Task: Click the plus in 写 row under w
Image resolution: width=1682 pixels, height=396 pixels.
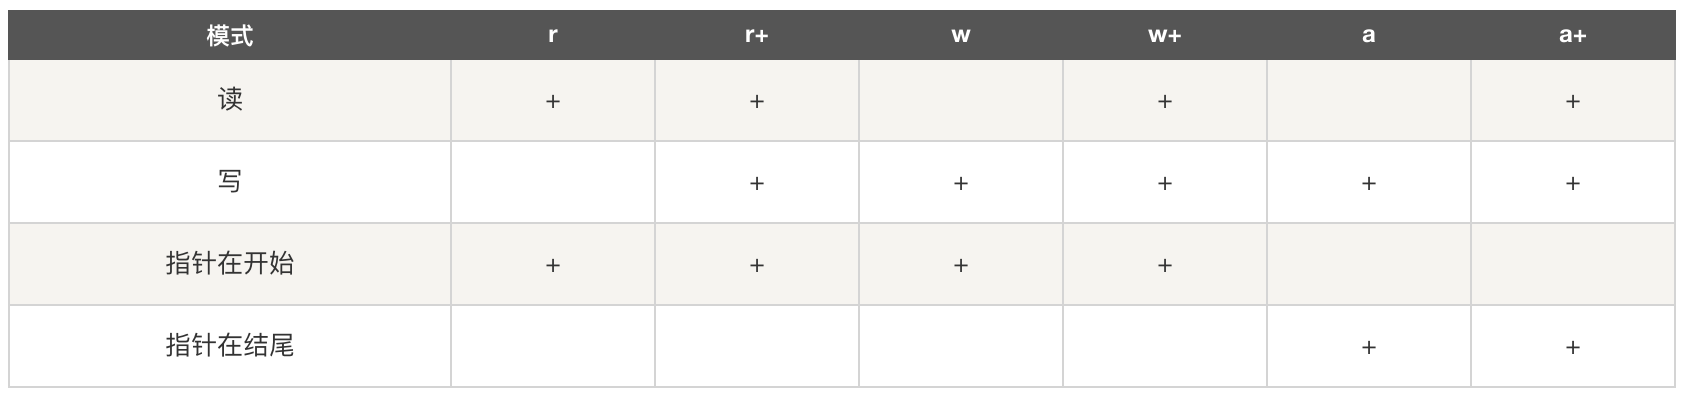Action: [961, 183]
